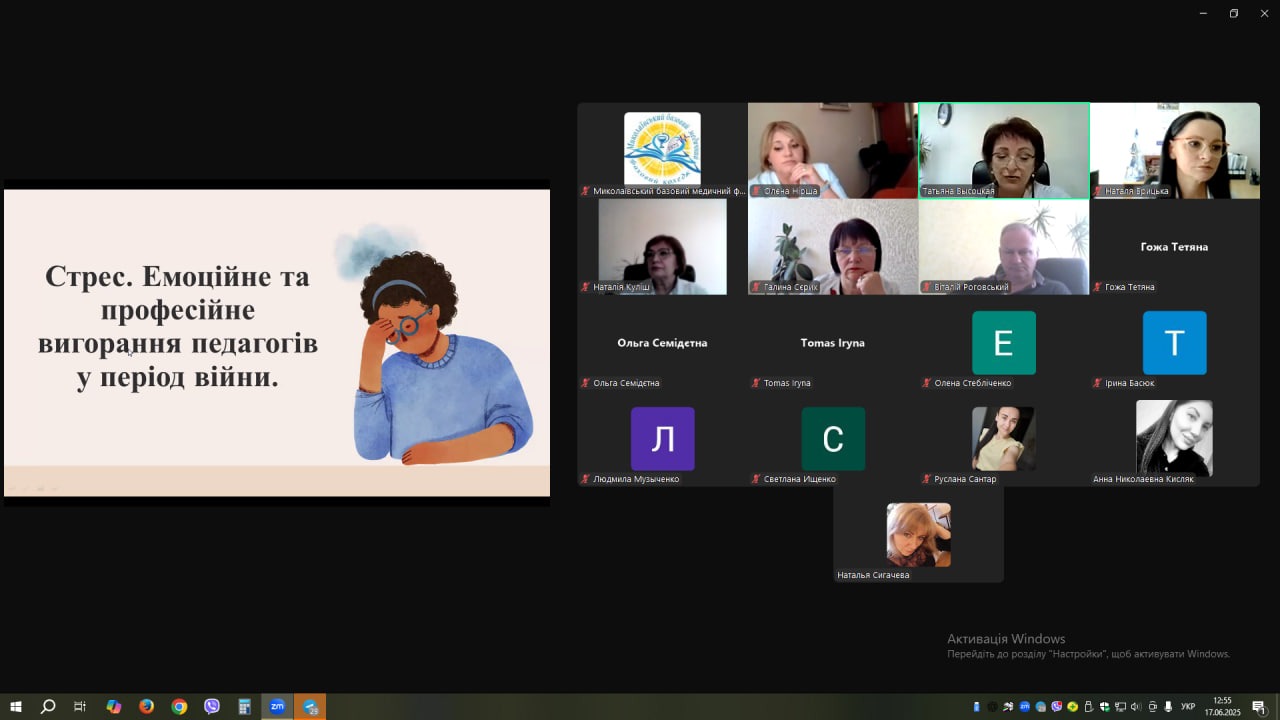
Task: Launch Firefox from the taskbar
Action: 146,707
